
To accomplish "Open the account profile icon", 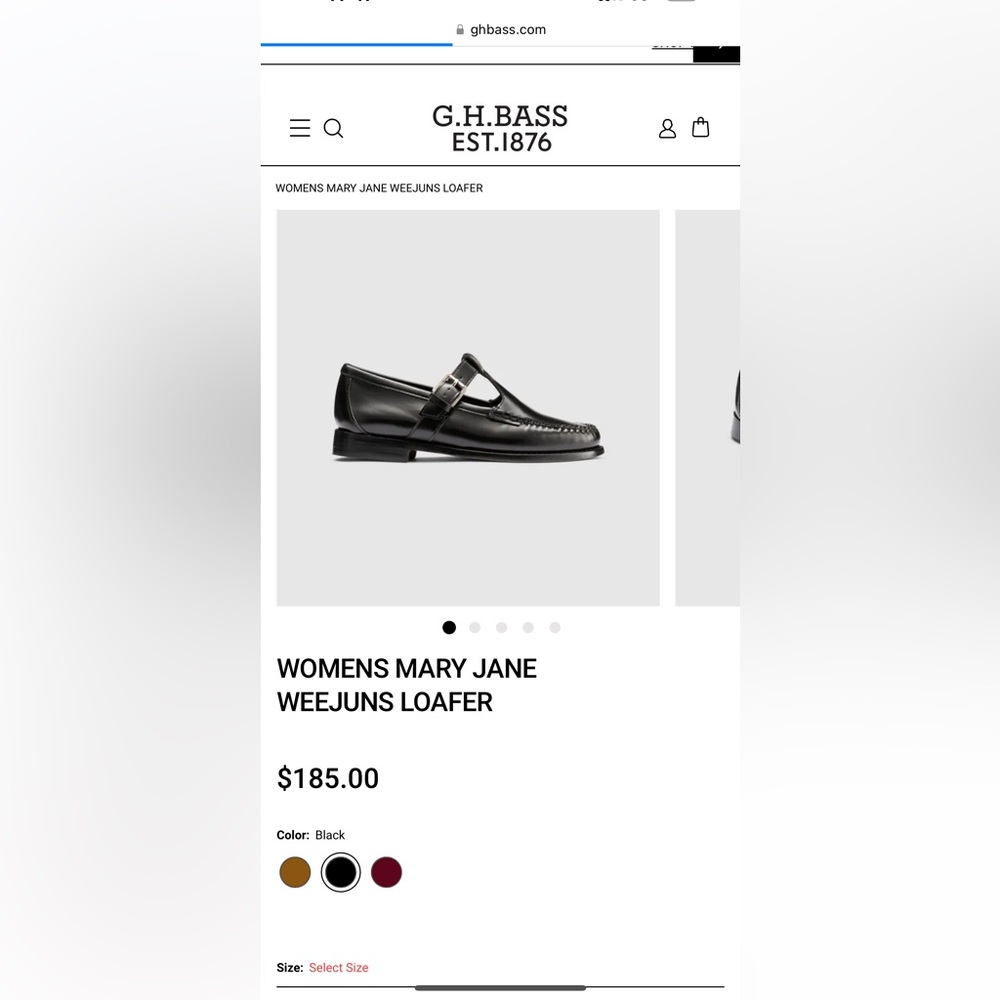I will pyautogui.click(x=667, y=128).
